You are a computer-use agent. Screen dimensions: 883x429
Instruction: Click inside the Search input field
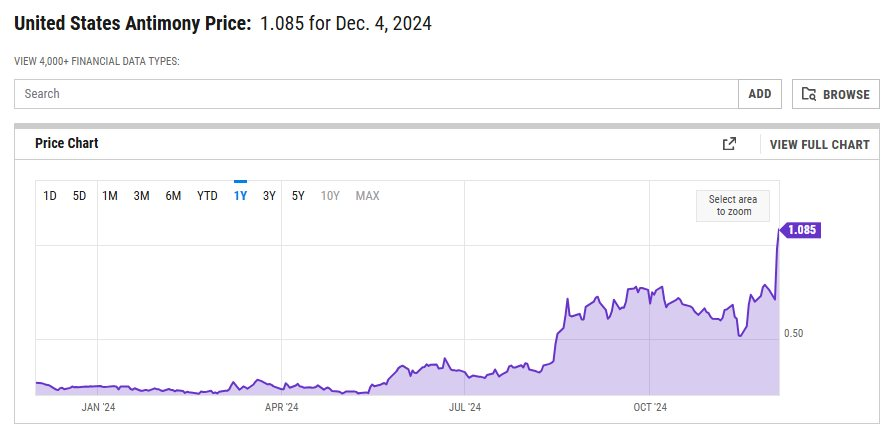tap(376, 94)
